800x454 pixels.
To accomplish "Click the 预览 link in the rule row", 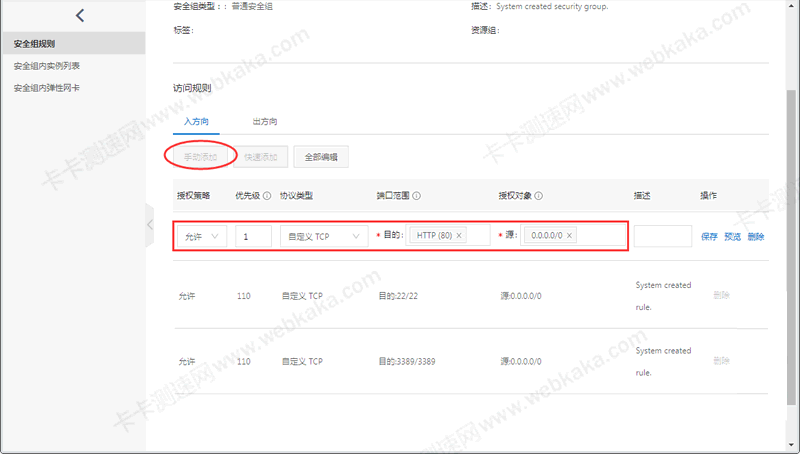I will pyautogui.click(x=732, y=237).
